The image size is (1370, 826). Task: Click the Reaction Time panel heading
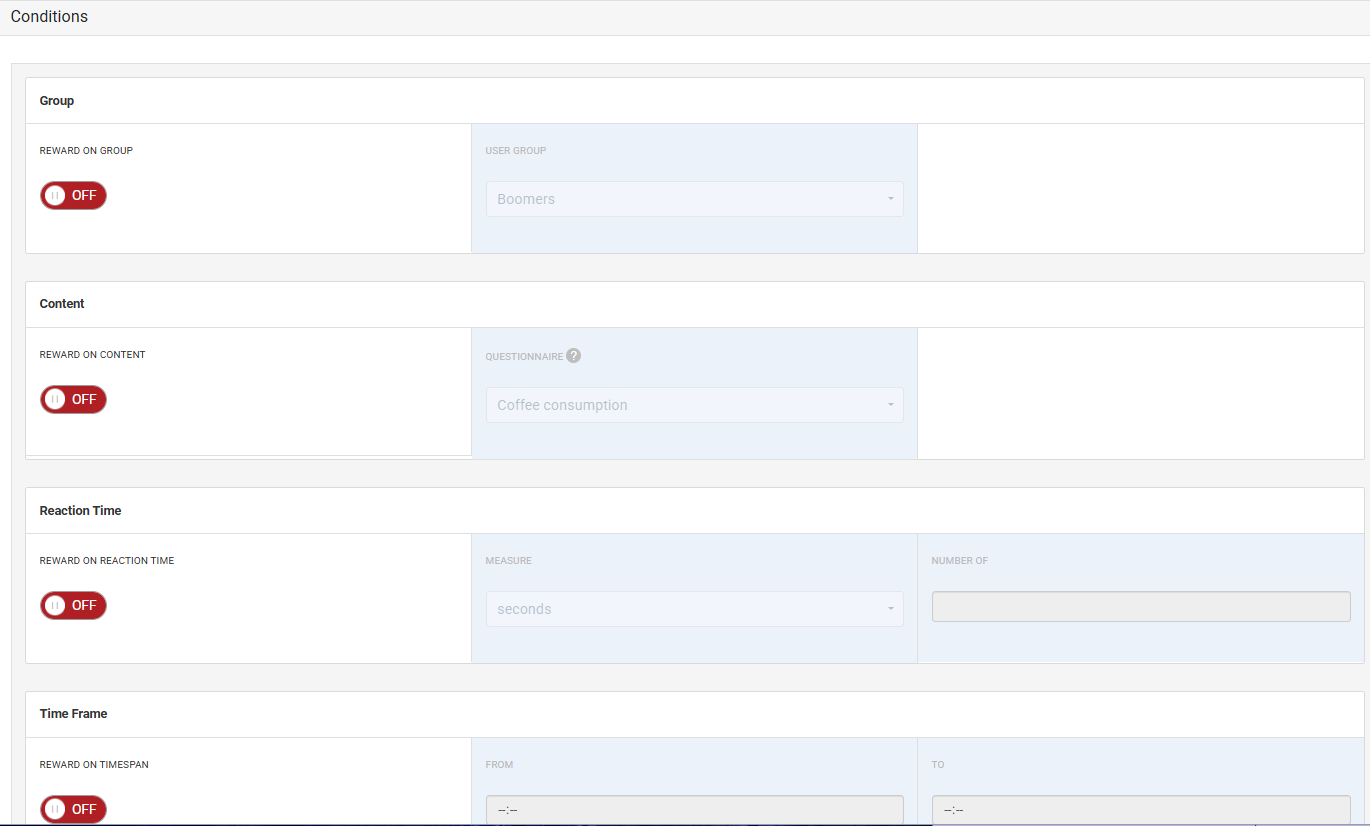[80, 511]
